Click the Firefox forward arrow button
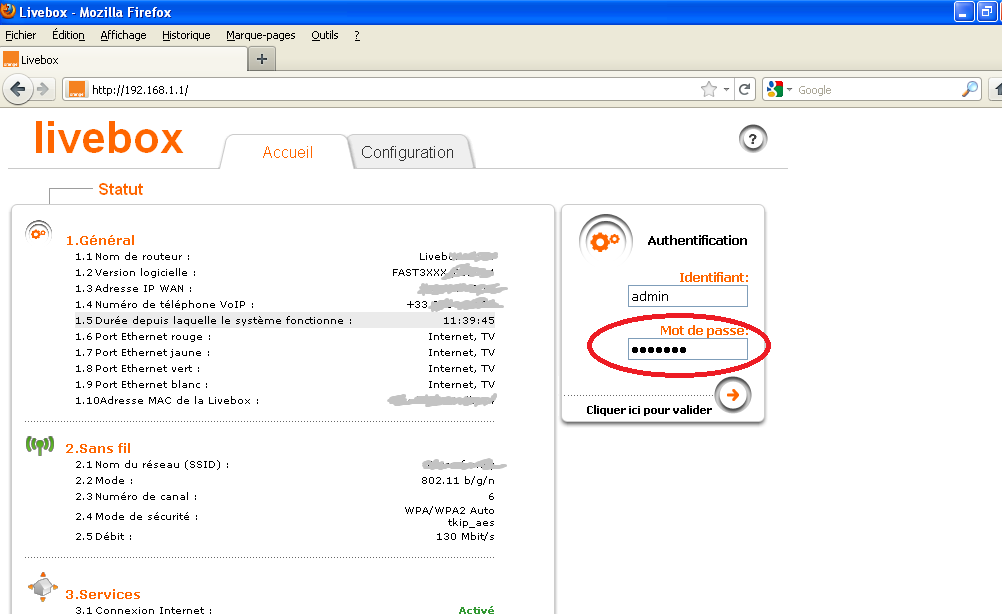The width and height of the screenshot is (1002, 614). [43, 89]
